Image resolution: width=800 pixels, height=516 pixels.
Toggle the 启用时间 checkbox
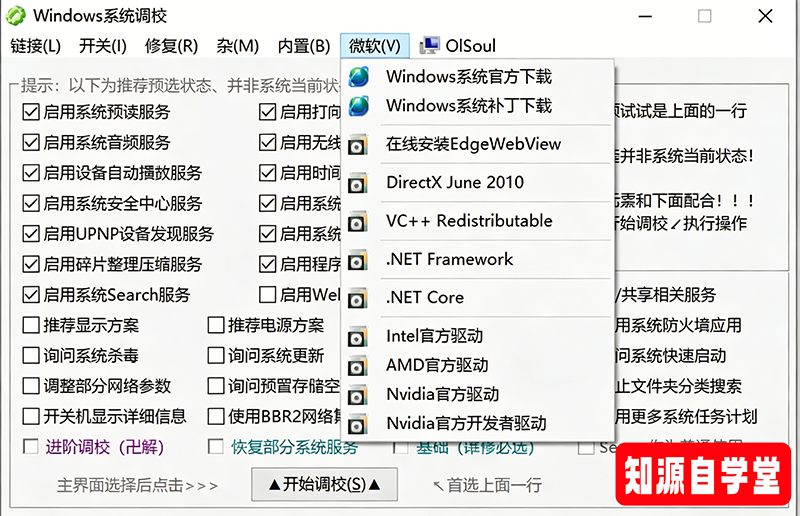coord(267,173)
